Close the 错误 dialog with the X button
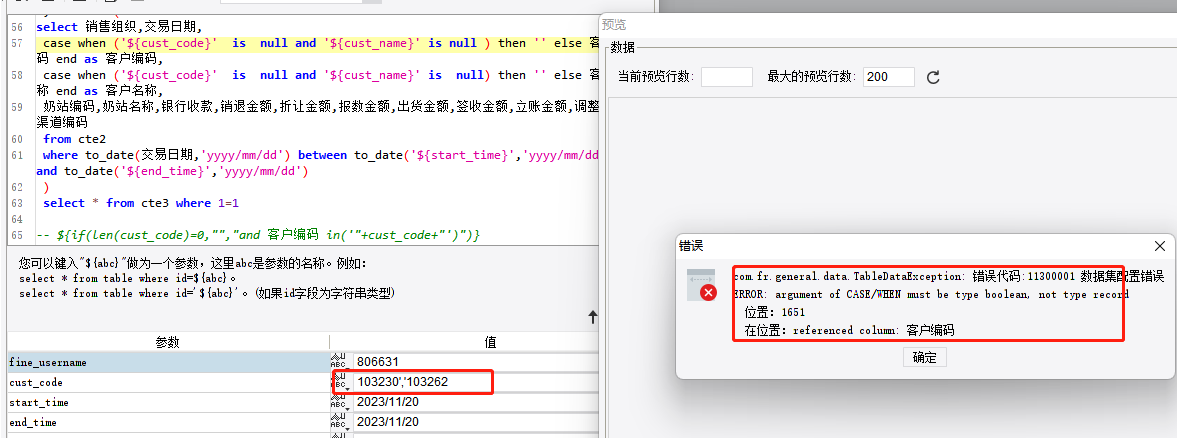 pos(1160,246)
